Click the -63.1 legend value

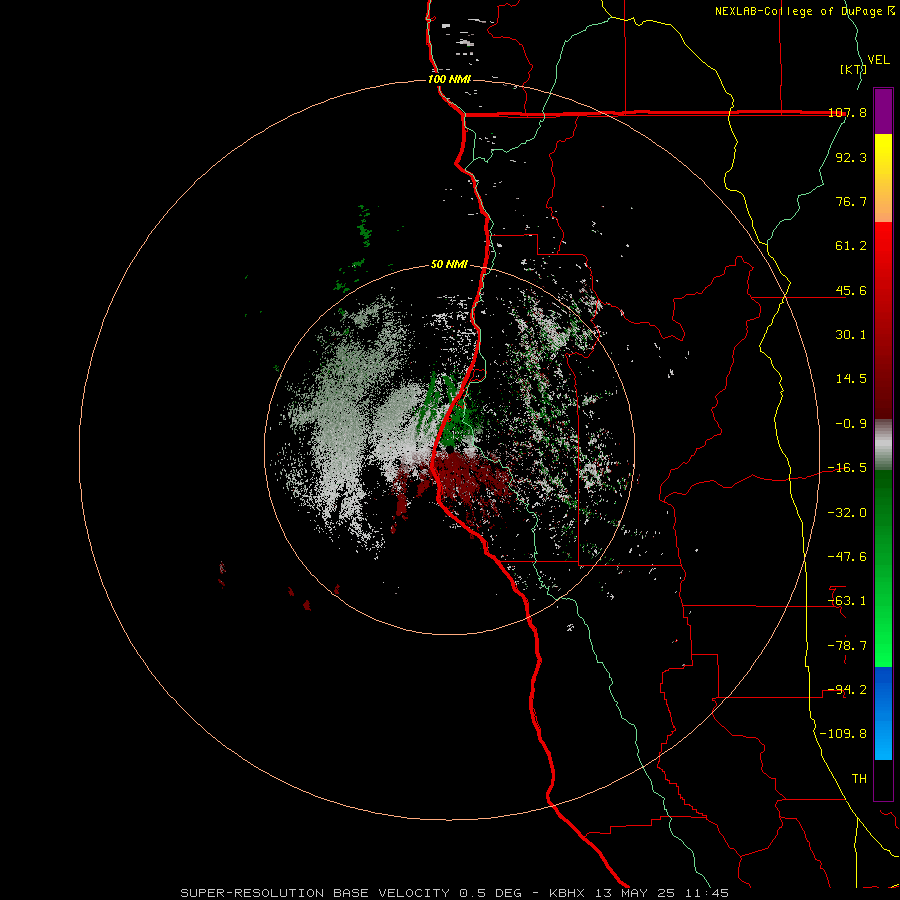pyautogui.click(x=847, y=601)
